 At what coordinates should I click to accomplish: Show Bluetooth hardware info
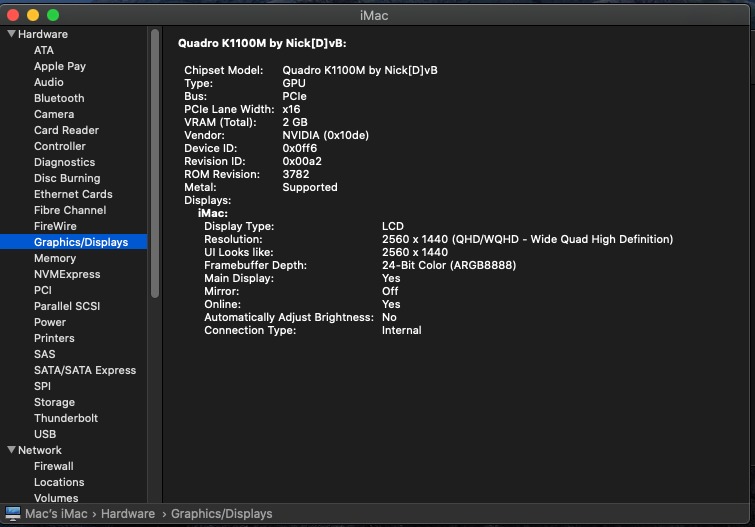click(x=59, y=98)
